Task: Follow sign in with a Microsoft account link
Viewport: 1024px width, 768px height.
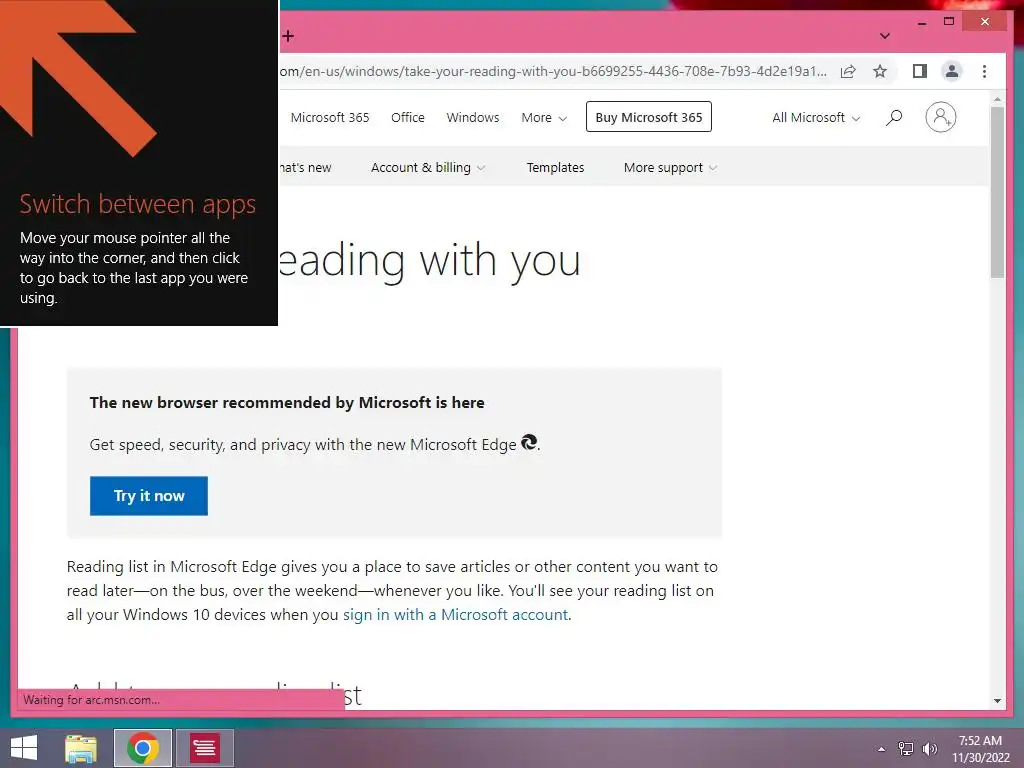Action: (455, 615)
